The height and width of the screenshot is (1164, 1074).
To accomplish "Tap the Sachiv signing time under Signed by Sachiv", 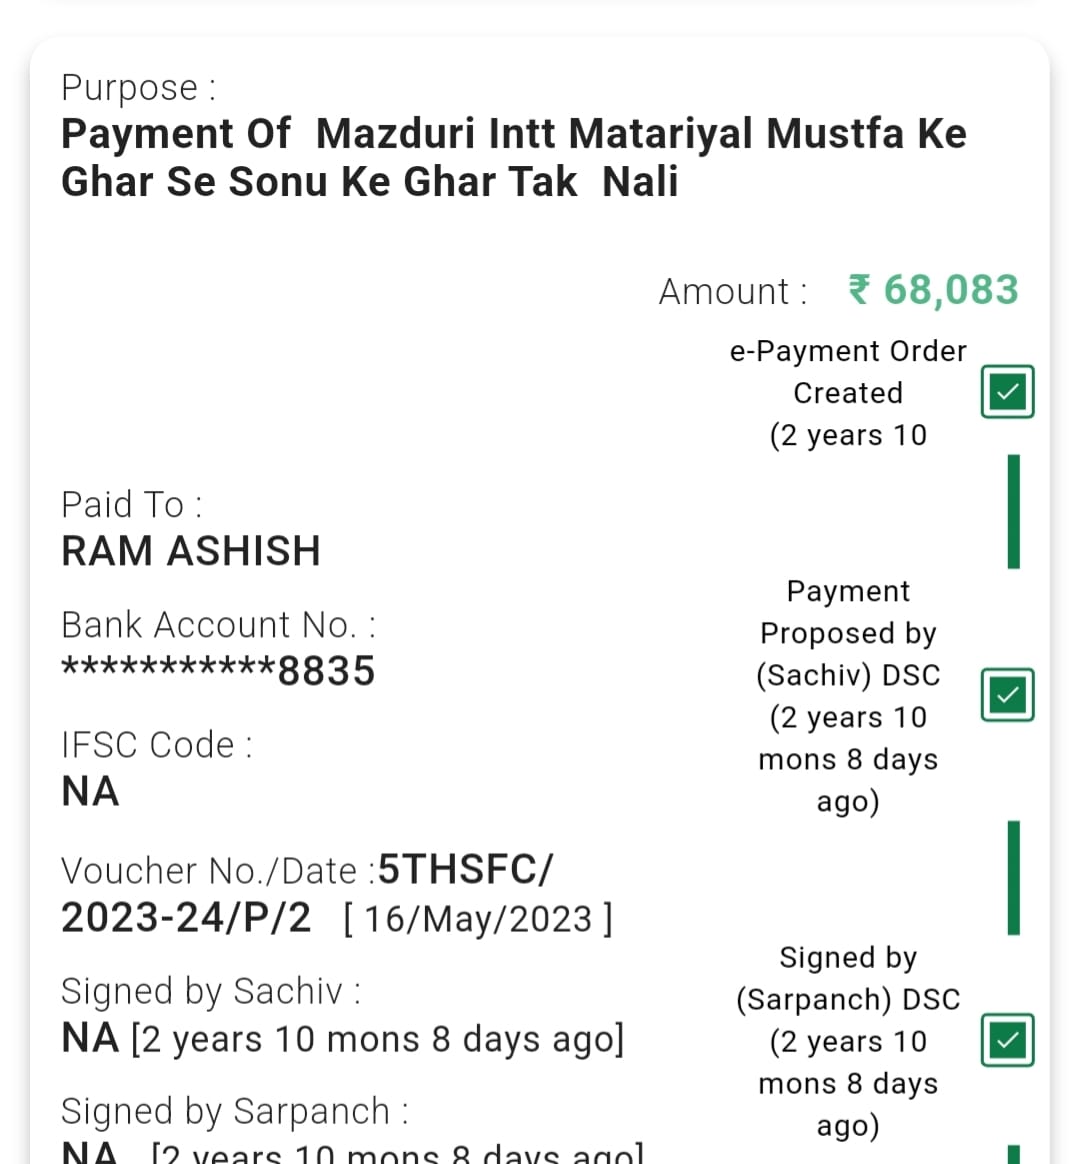I will tap(377, 1039).
